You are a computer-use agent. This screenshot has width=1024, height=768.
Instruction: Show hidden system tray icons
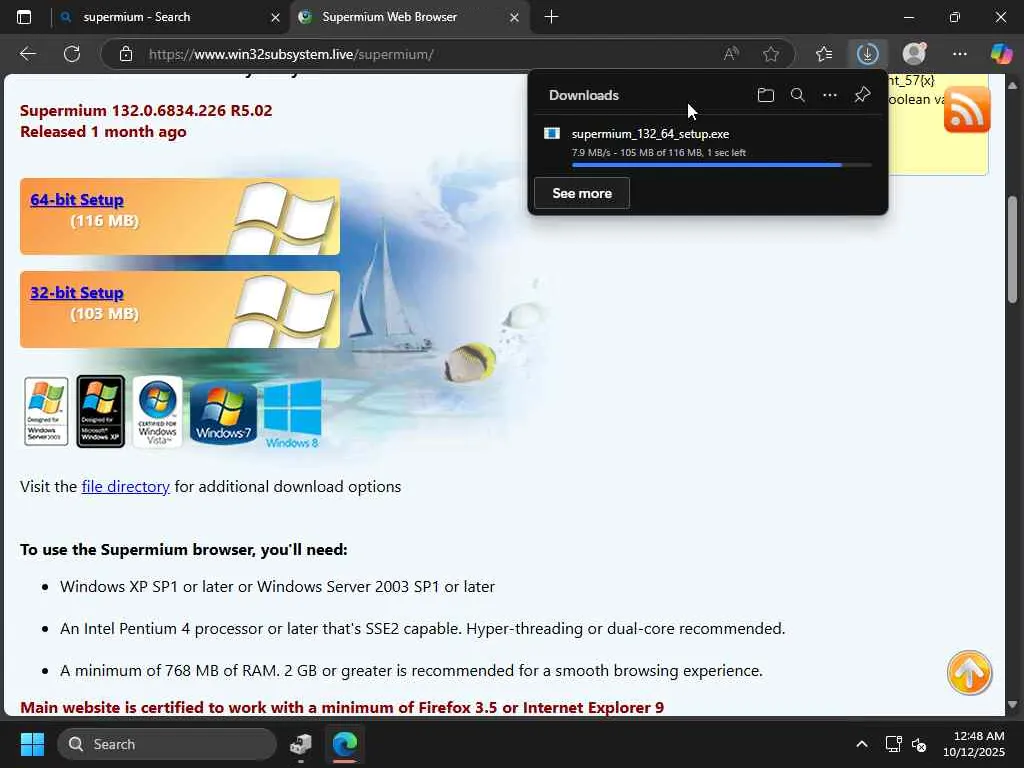(x=862, y=744)
